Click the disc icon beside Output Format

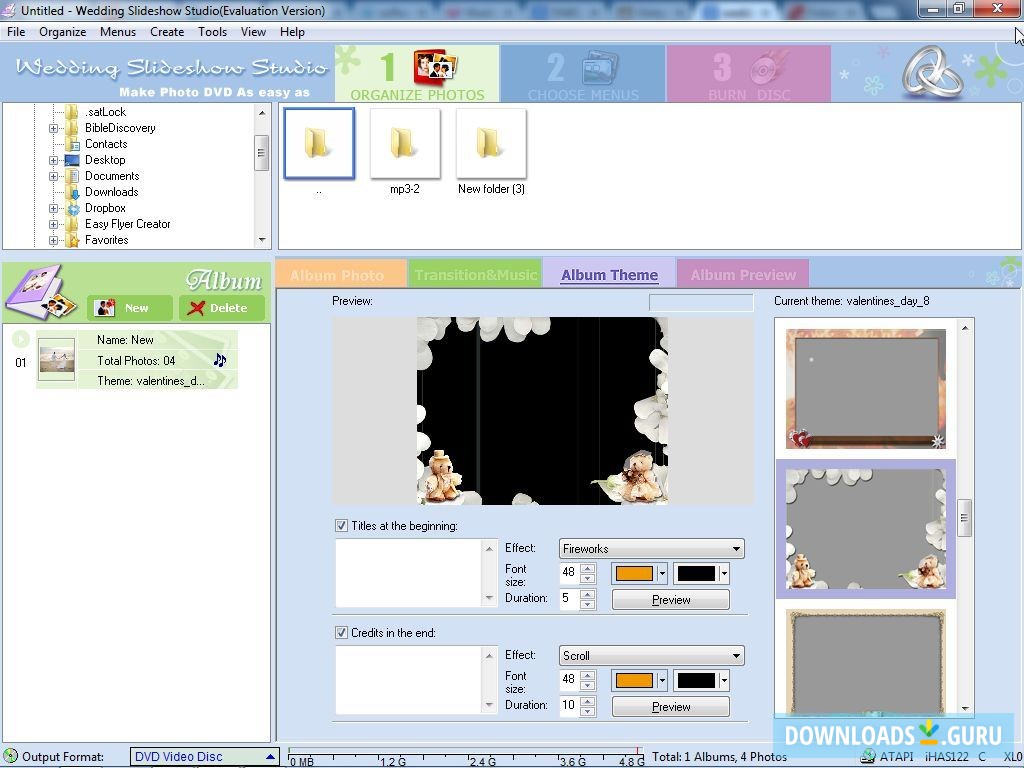(x=10, y=757)
